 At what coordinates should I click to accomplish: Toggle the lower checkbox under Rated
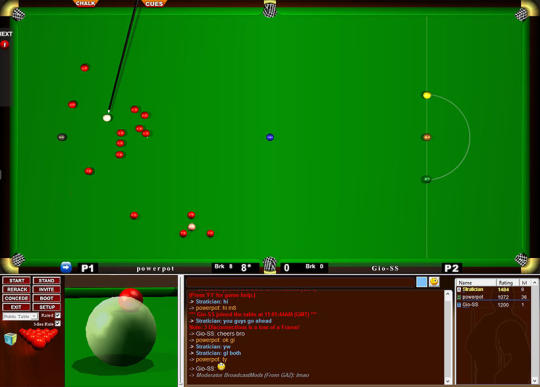point(58,323)
